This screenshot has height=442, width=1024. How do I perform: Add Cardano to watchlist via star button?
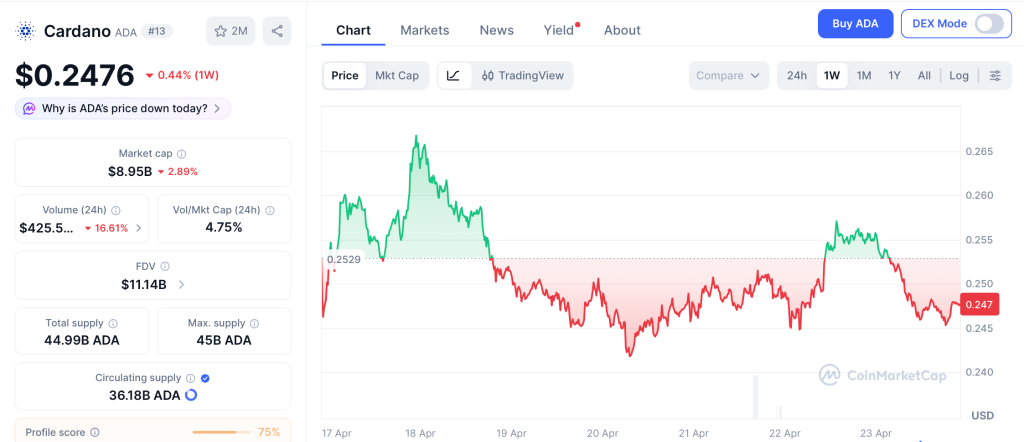pos(230,31)
